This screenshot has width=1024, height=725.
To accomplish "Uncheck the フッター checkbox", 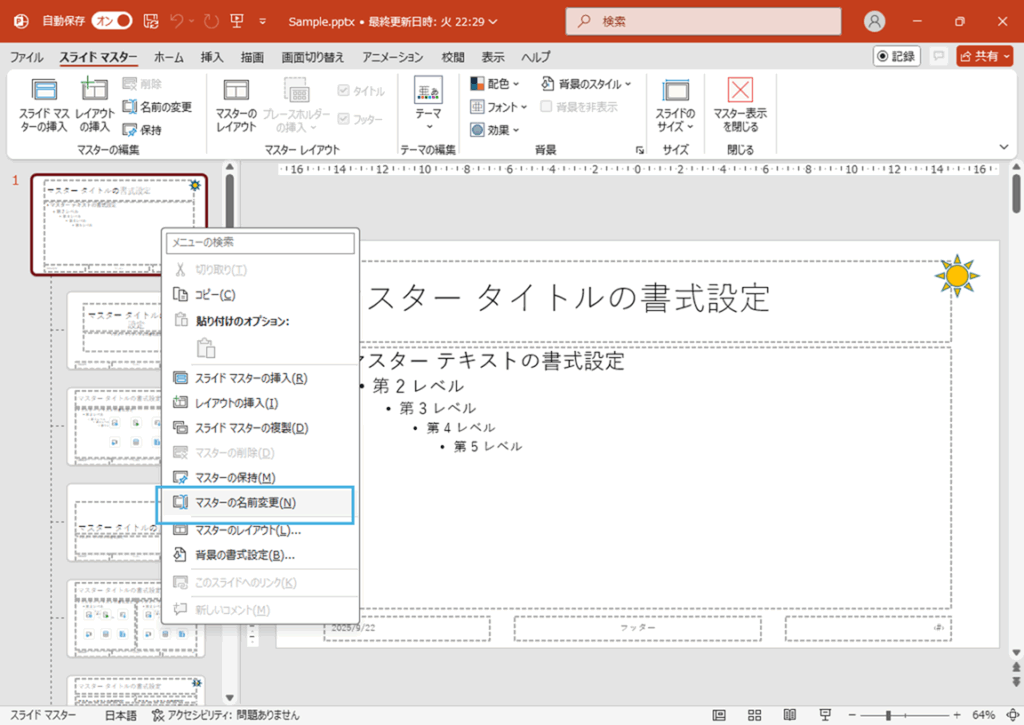I will coord(344,119).
